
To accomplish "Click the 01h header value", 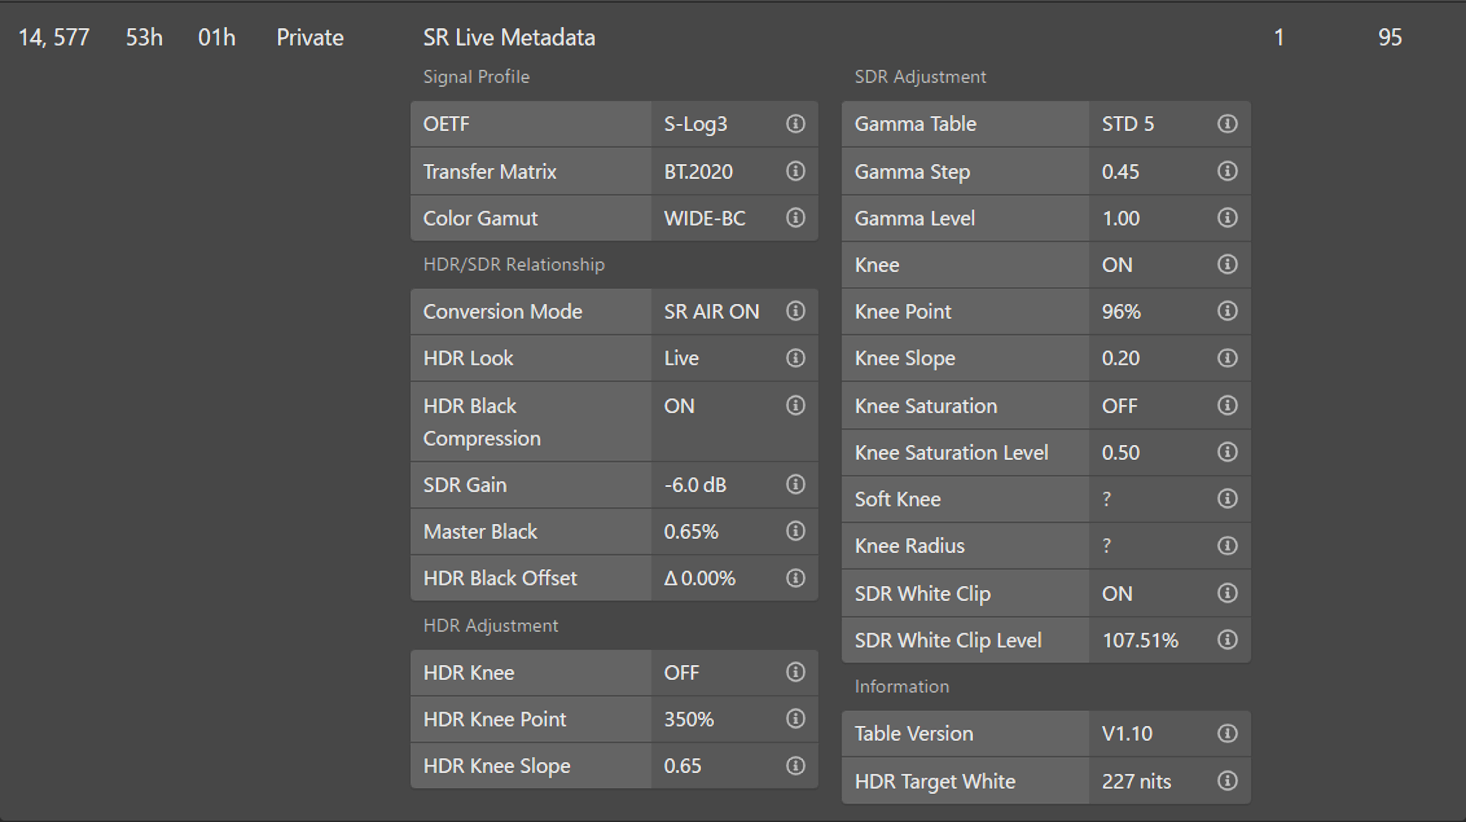I will coord(217,37).
